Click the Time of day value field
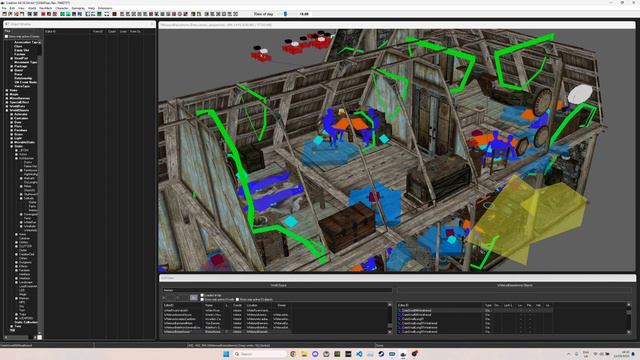Image resolution: width=640 pixels, height=360 pixels. coord(304,14)
